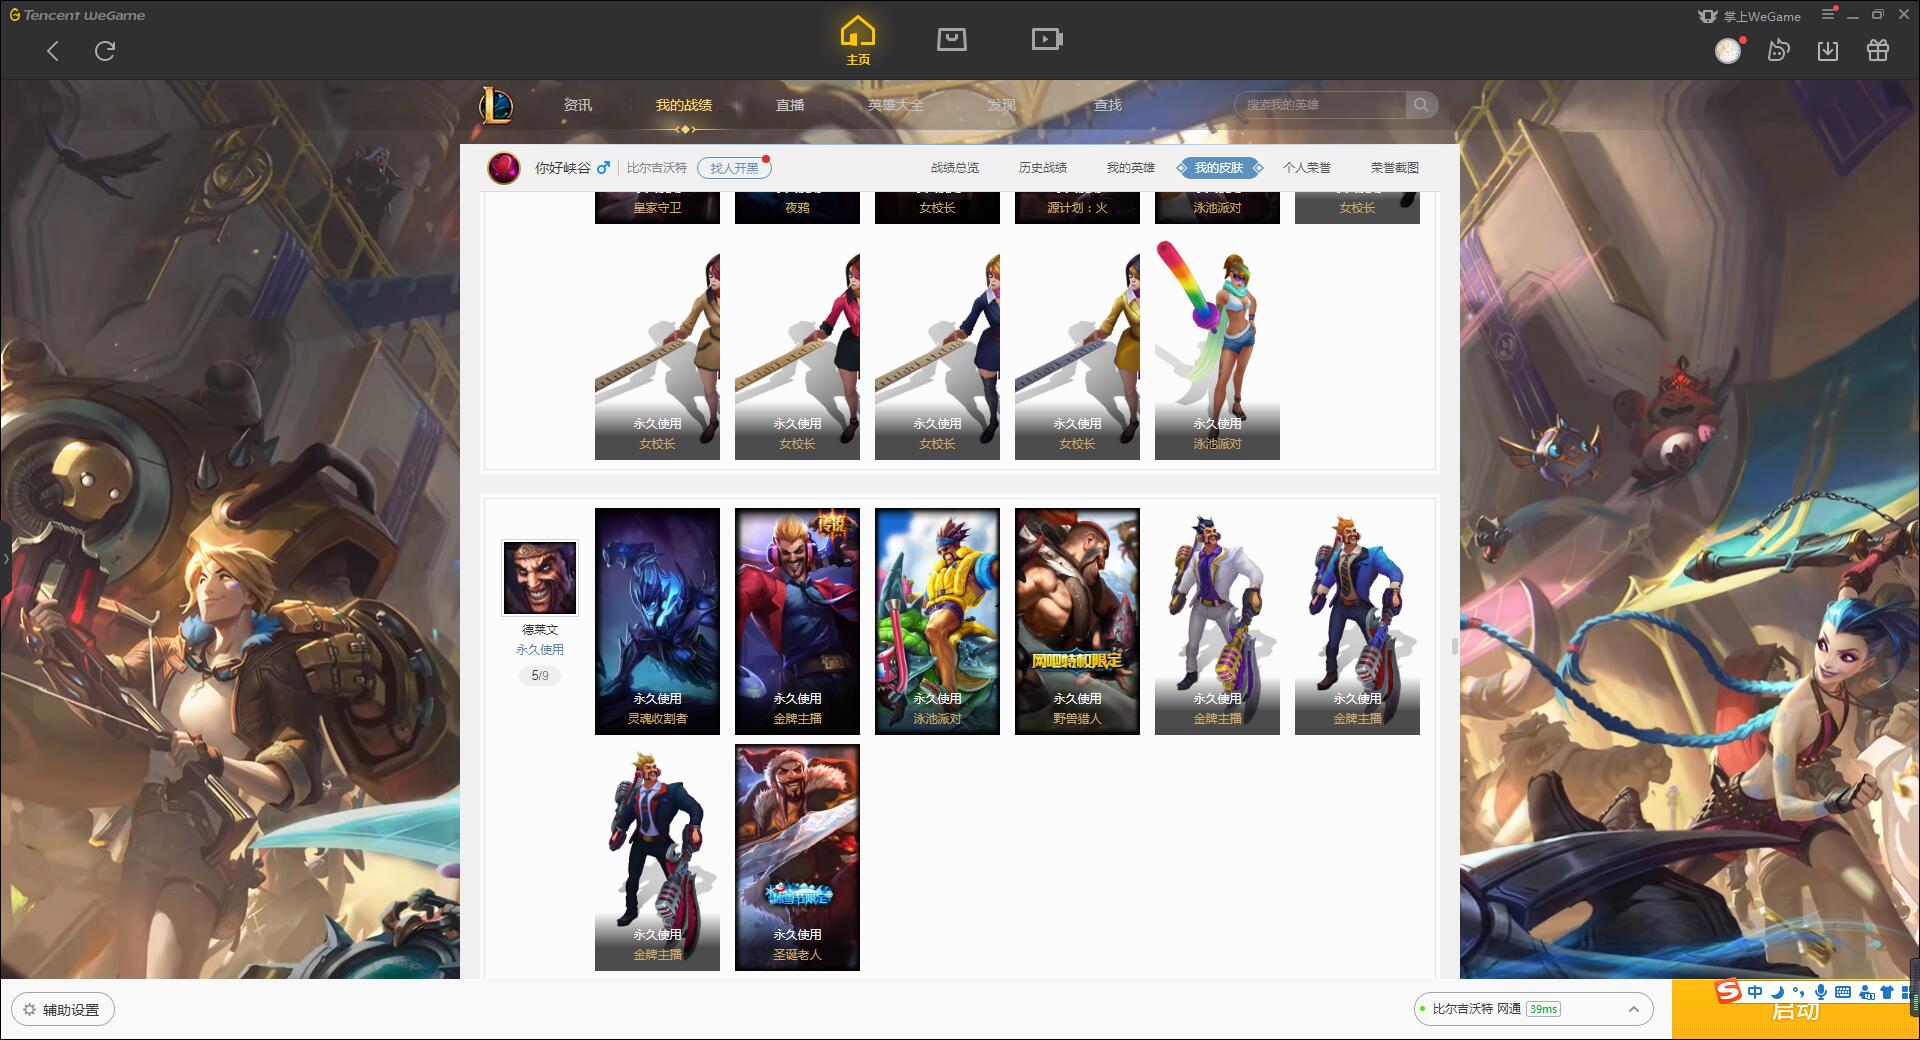Toggle the Sogou moon half-width icon
The image size is (1920, 1040).
pos(1777,992)
